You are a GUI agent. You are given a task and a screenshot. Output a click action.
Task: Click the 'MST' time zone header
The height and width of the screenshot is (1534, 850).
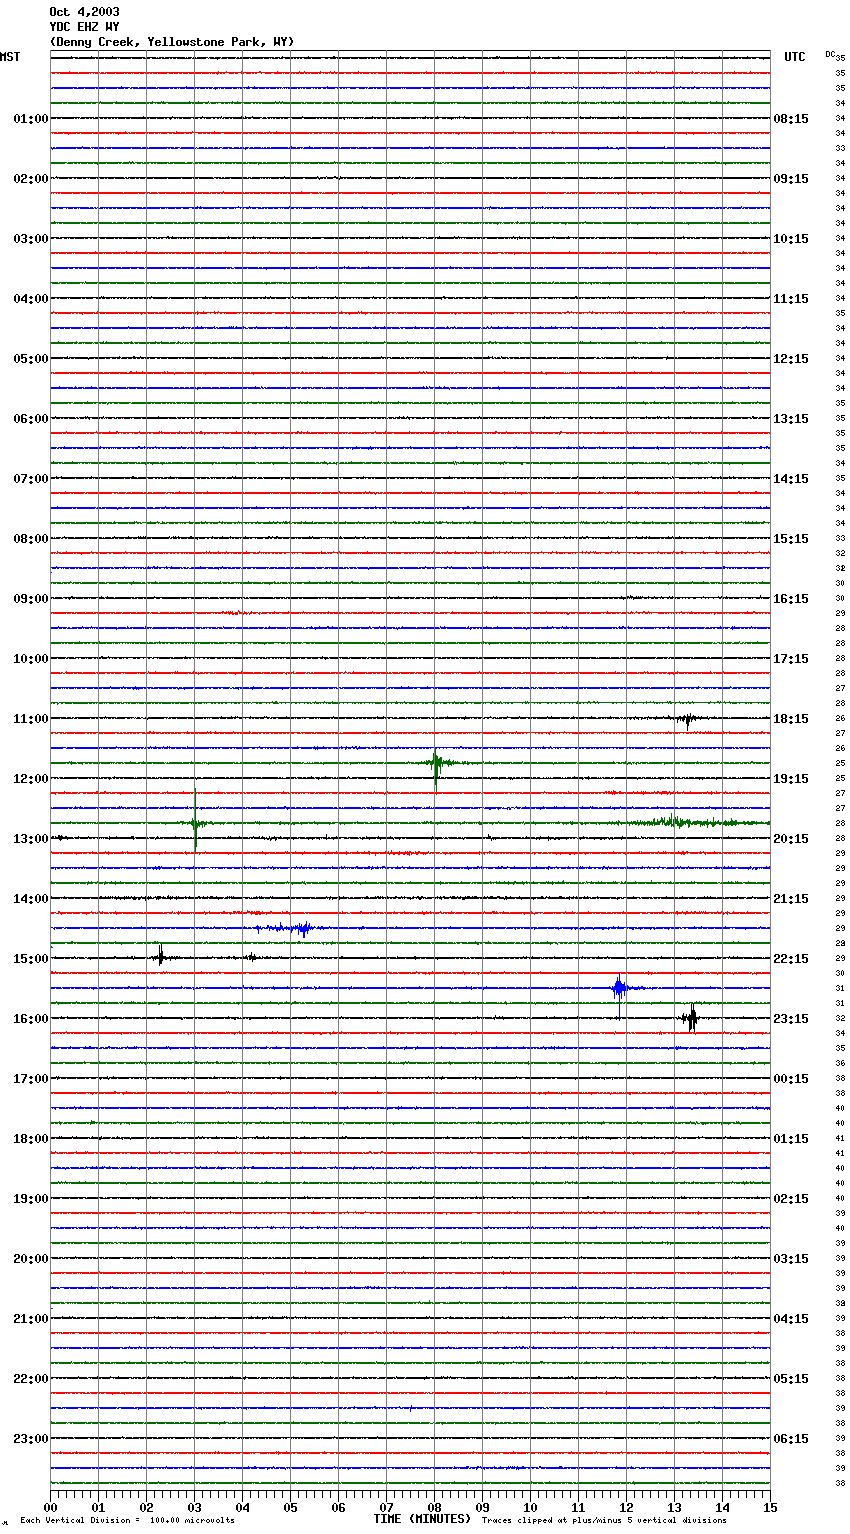[10, 57]
